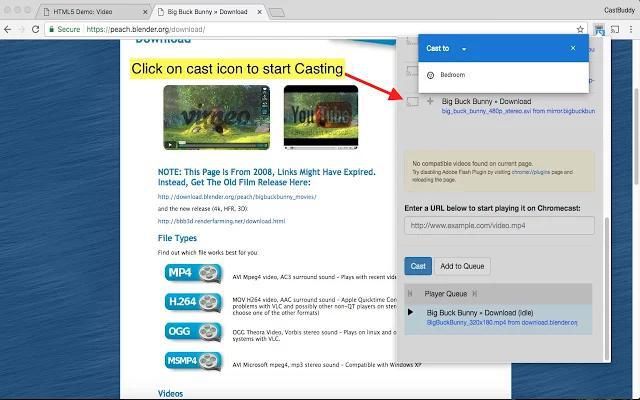The width and height of the screenshot is (640, 400).
Task: Open the bbb3d.renderfarming.net download link
Action: click(x=222, y=221)
